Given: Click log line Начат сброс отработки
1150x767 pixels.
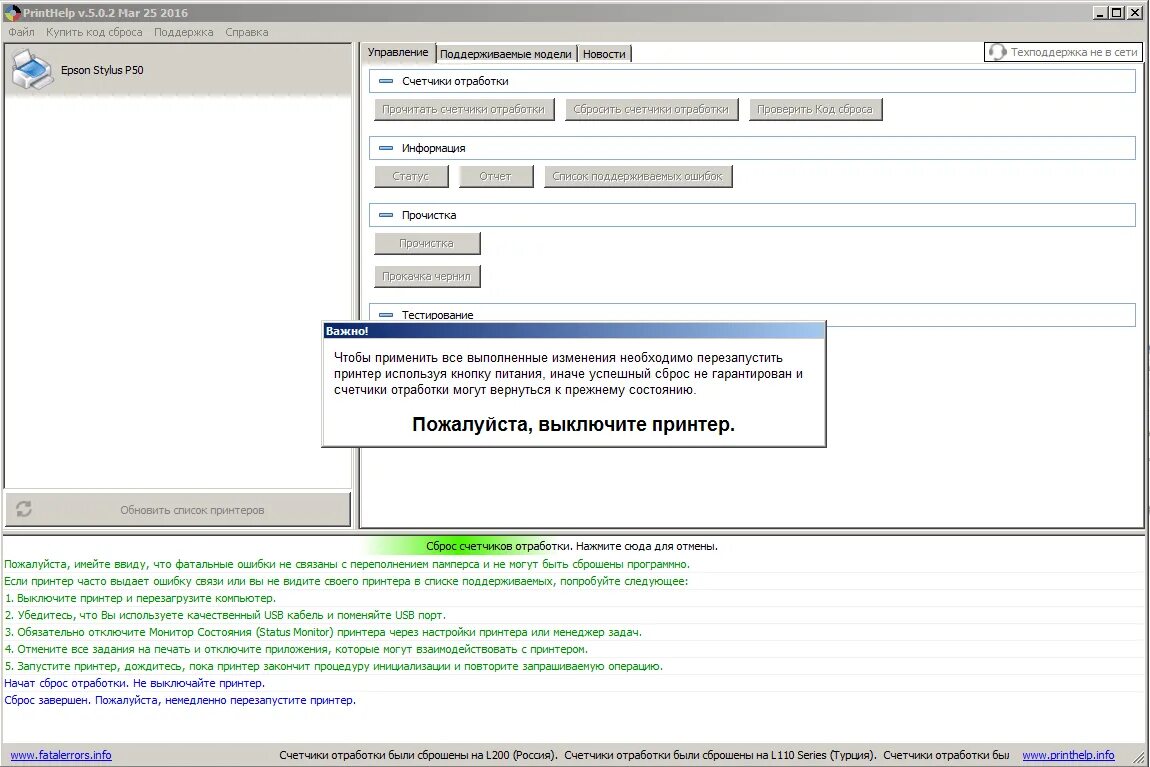Looking at the screenshot, I should pos(134,683).
